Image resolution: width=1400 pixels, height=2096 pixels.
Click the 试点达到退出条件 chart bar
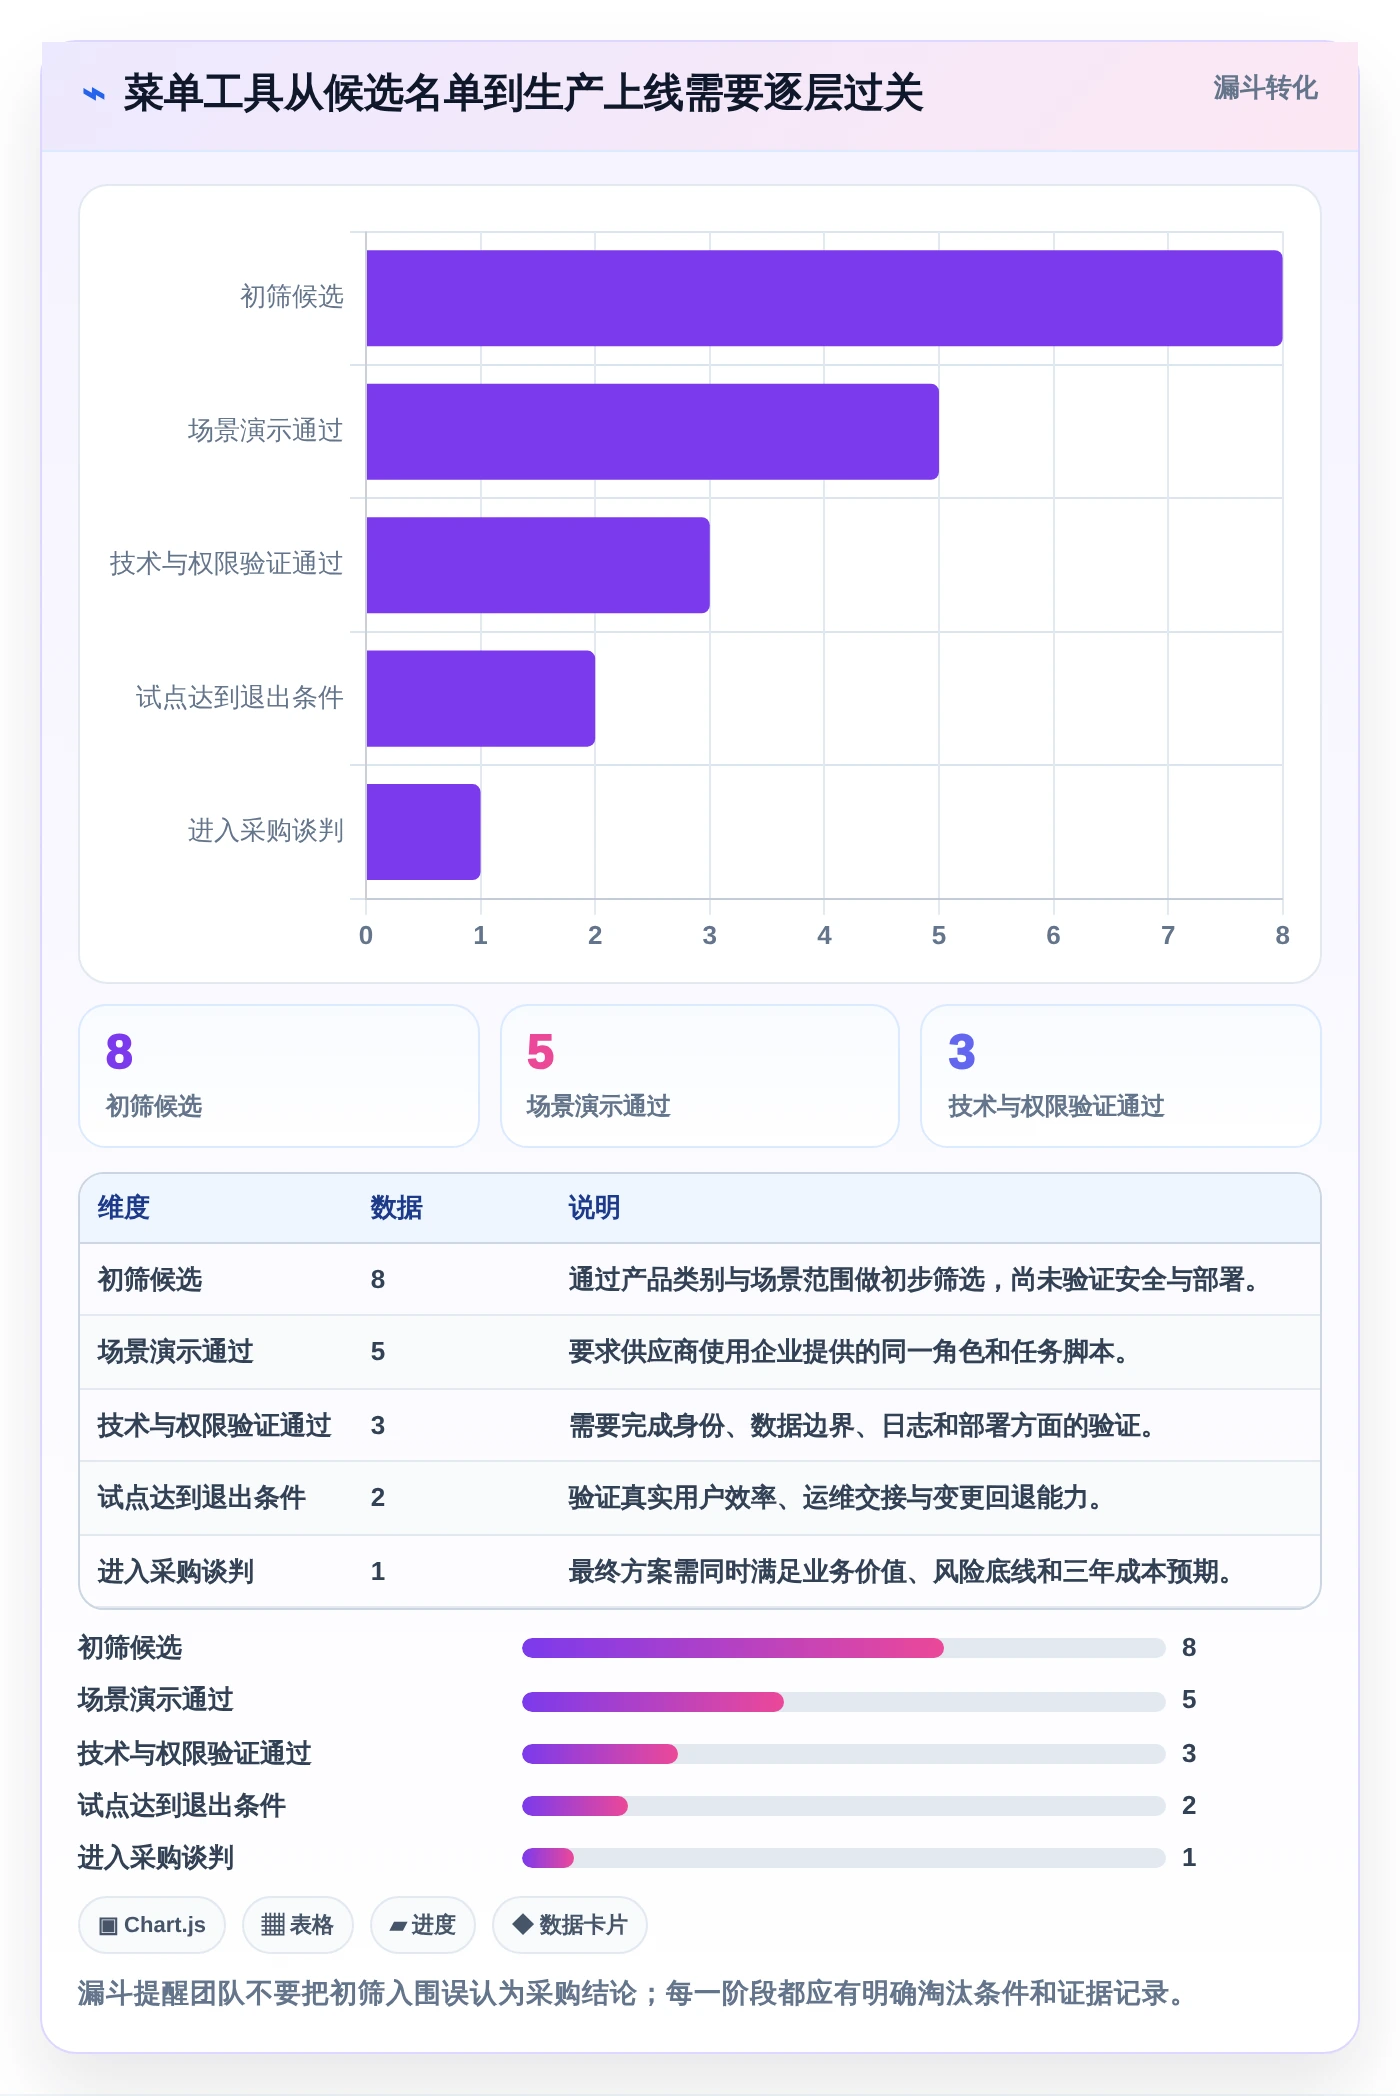click(x=480, y=698)
